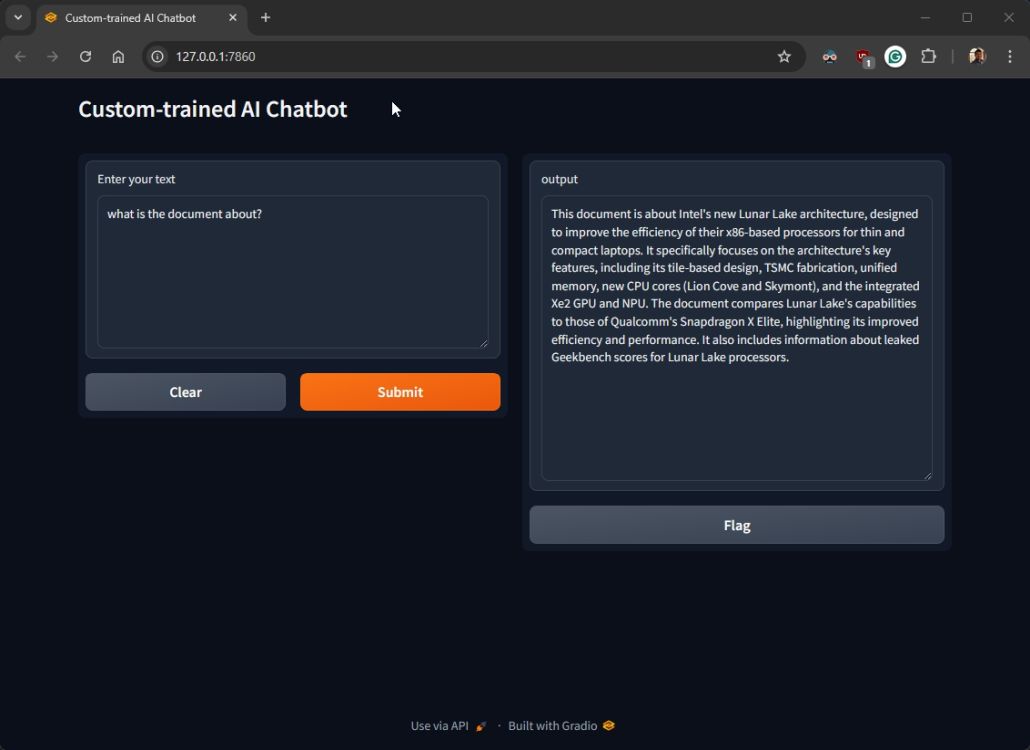
Task: Click the rocket icon next to Use via API
Action: click(x=481, y=726)
